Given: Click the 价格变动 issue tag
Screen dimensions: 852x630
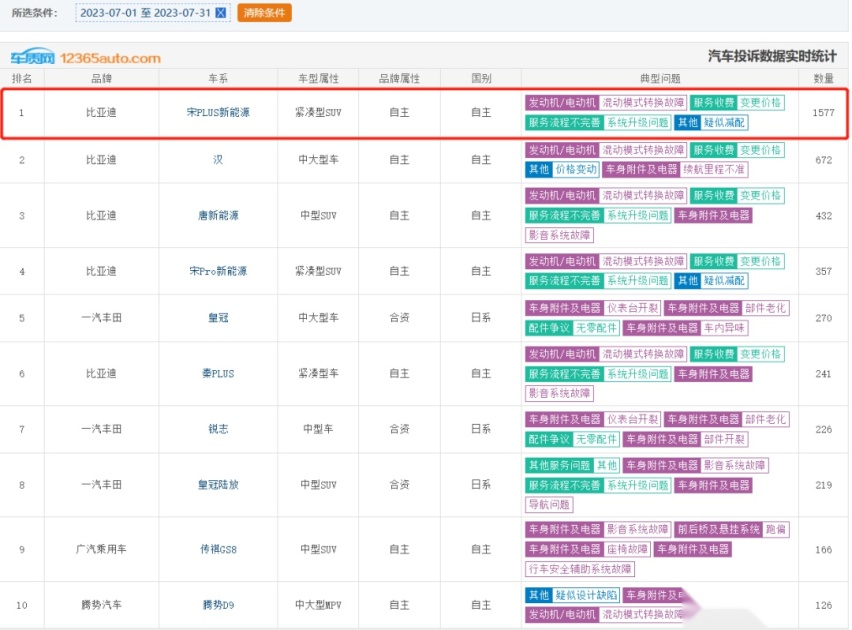Looking at the screenshot, I should click(576, 170).
